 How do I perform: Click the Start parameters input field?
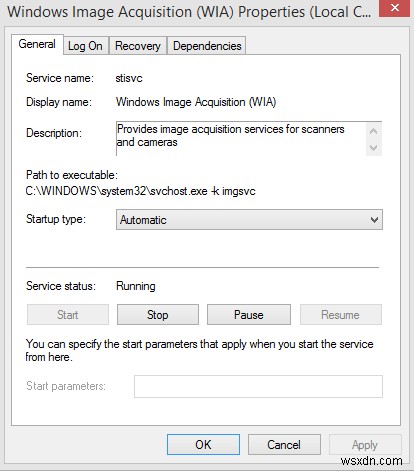click(258, 386)
